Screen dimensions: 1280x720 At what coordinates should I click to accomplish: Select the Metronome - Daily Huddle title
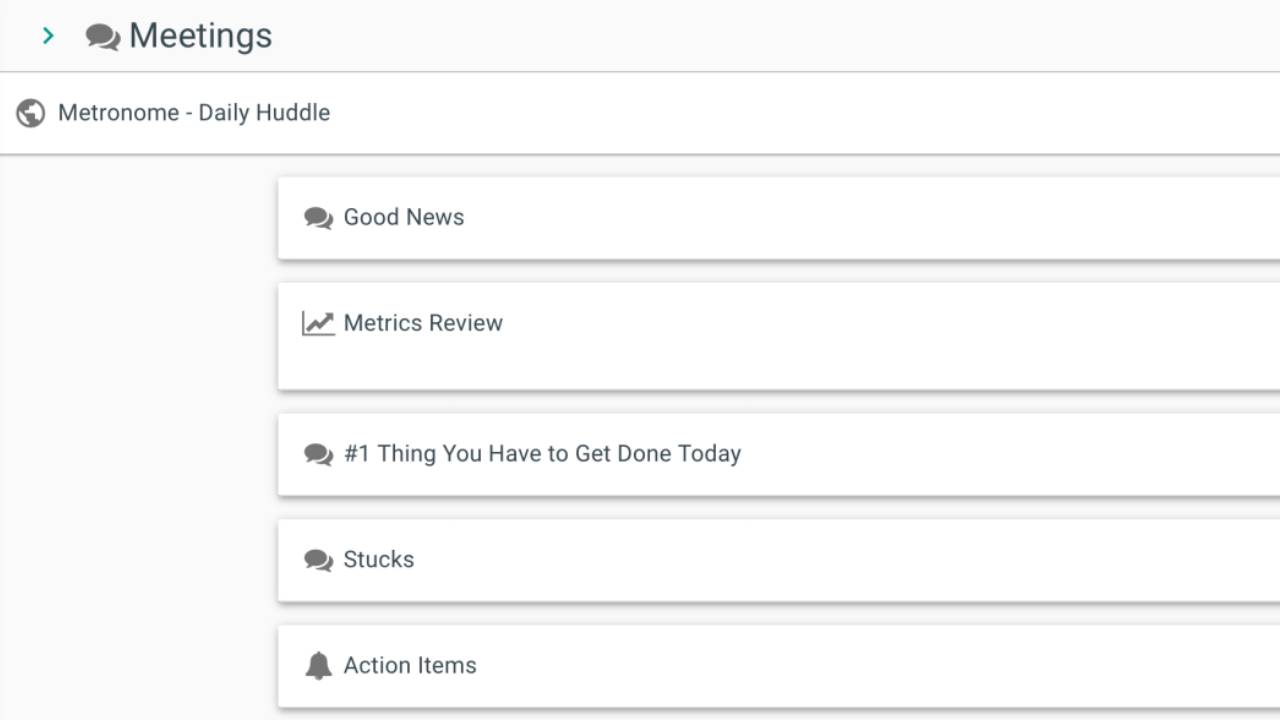click(x=194, y=113)
